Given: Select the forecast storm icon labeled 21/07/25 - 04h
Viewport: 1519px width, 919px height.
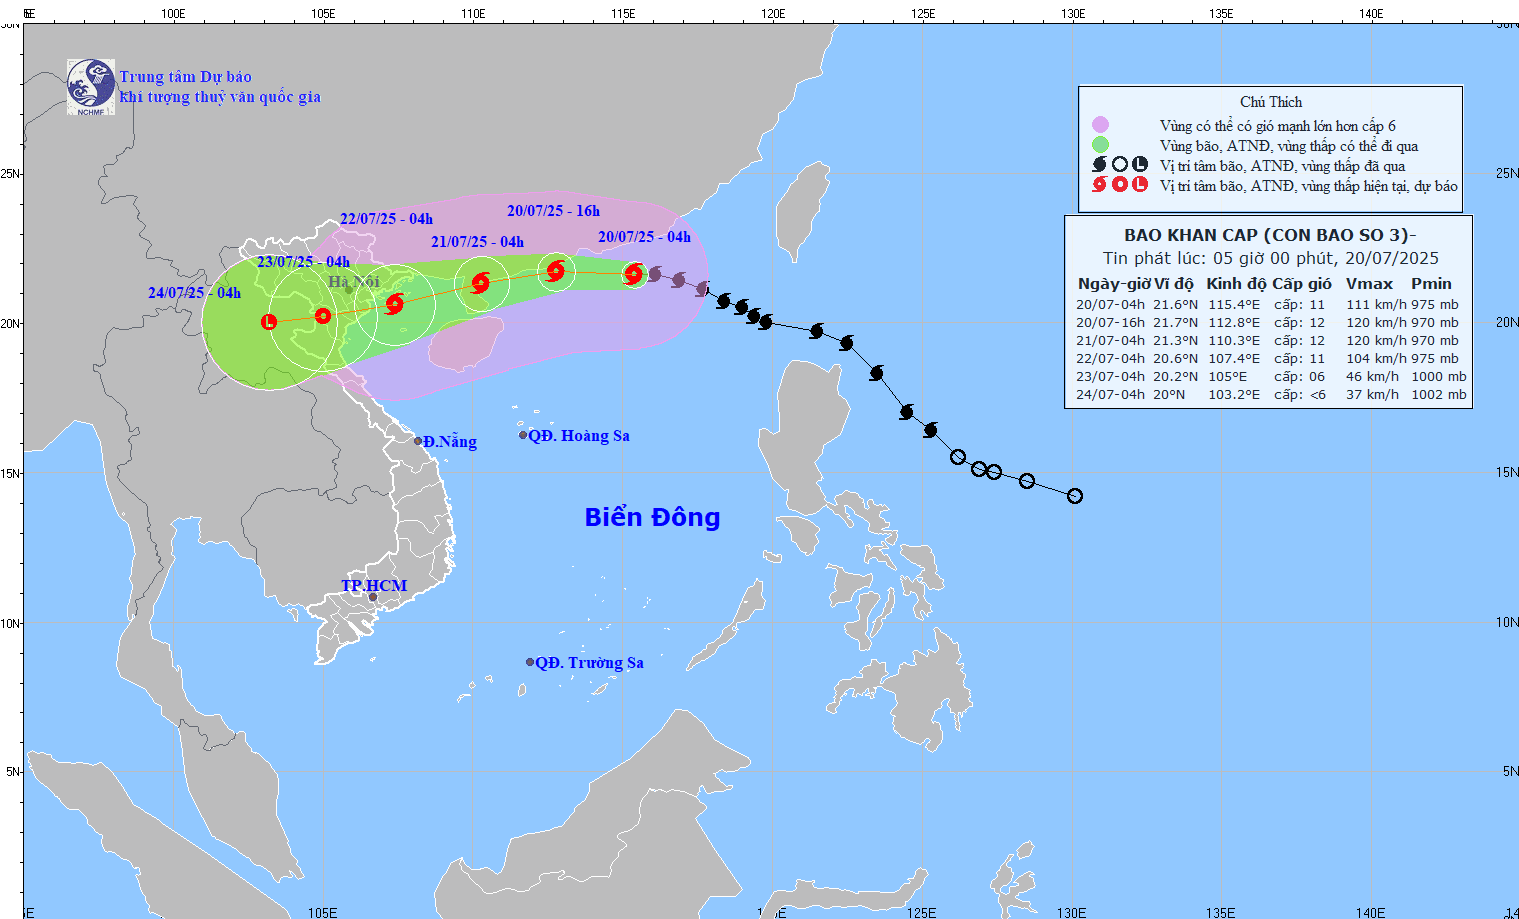Looking at the screenshot, I should [x=480, y=285].
